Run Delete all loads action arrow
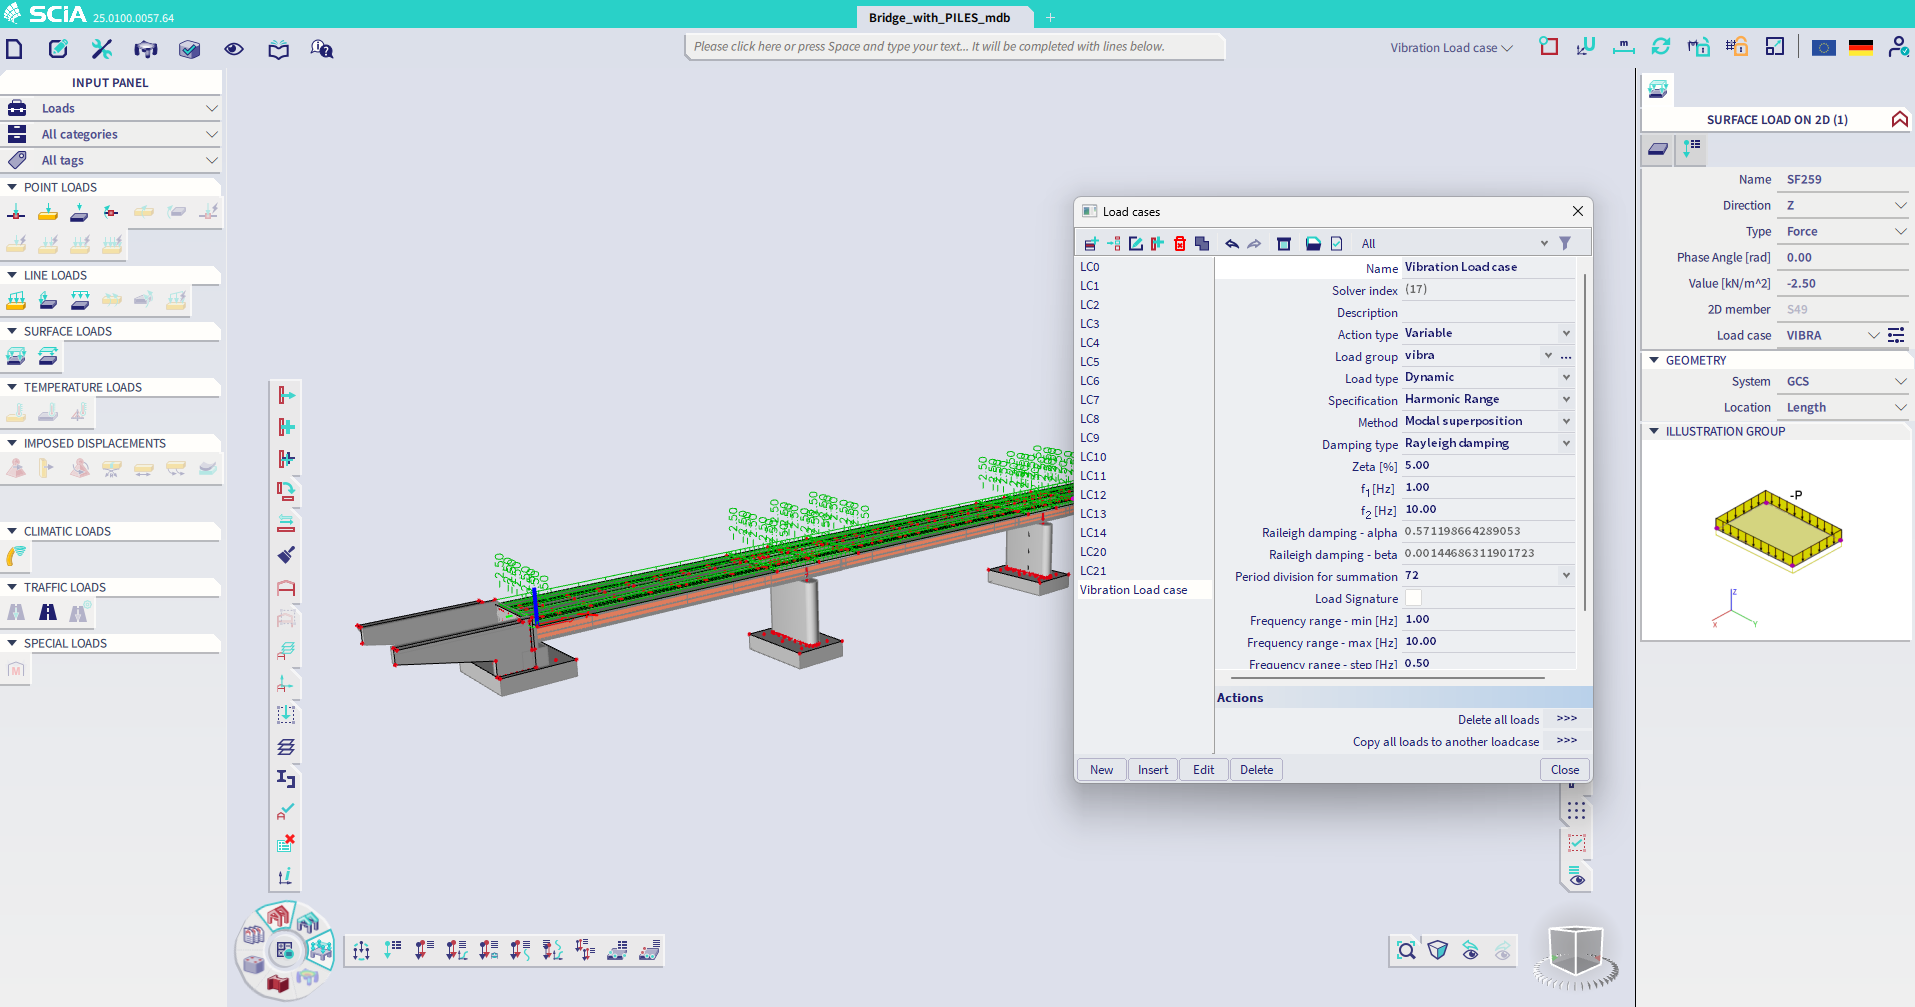1915x1007 pixels. [1566, 719]
